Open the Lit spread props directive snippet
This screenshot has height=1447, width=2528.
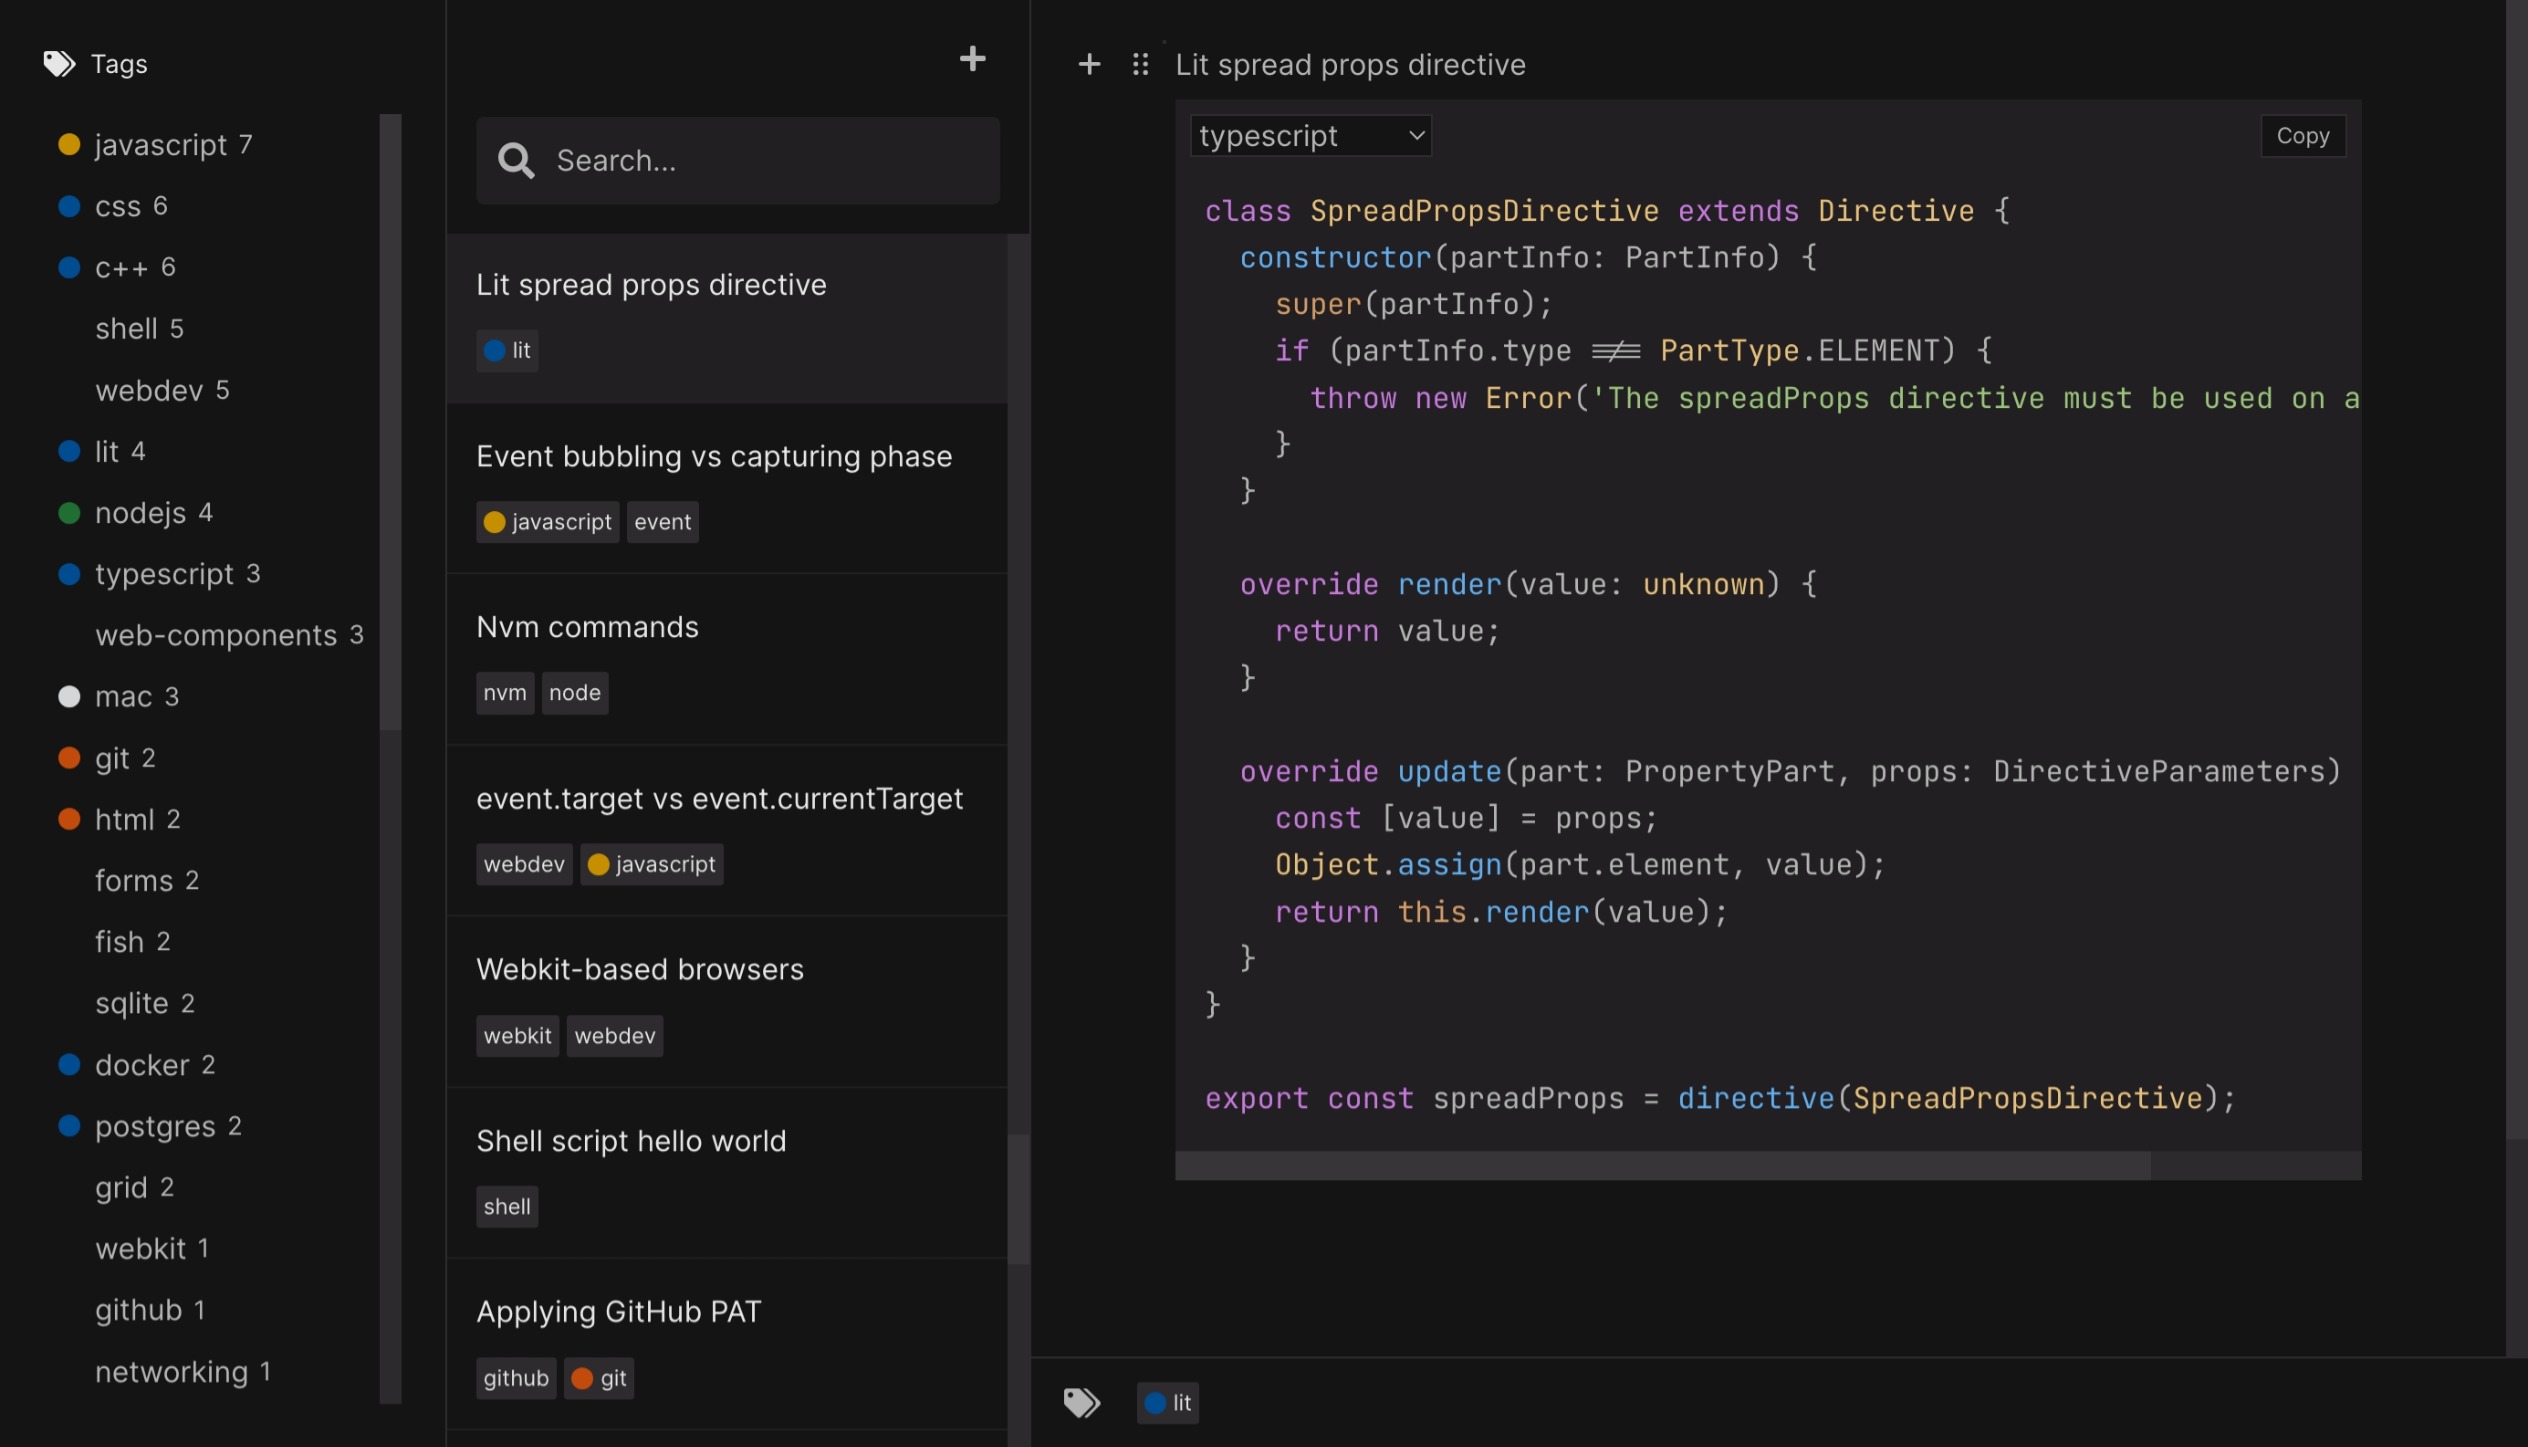651,283
